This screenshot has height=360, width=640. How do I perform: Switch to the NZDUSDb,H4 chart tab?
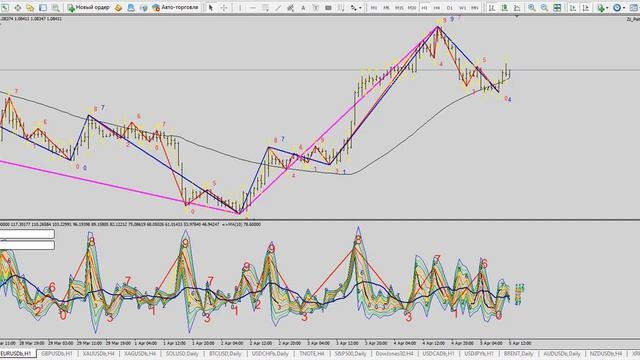(x=606, y=353)
